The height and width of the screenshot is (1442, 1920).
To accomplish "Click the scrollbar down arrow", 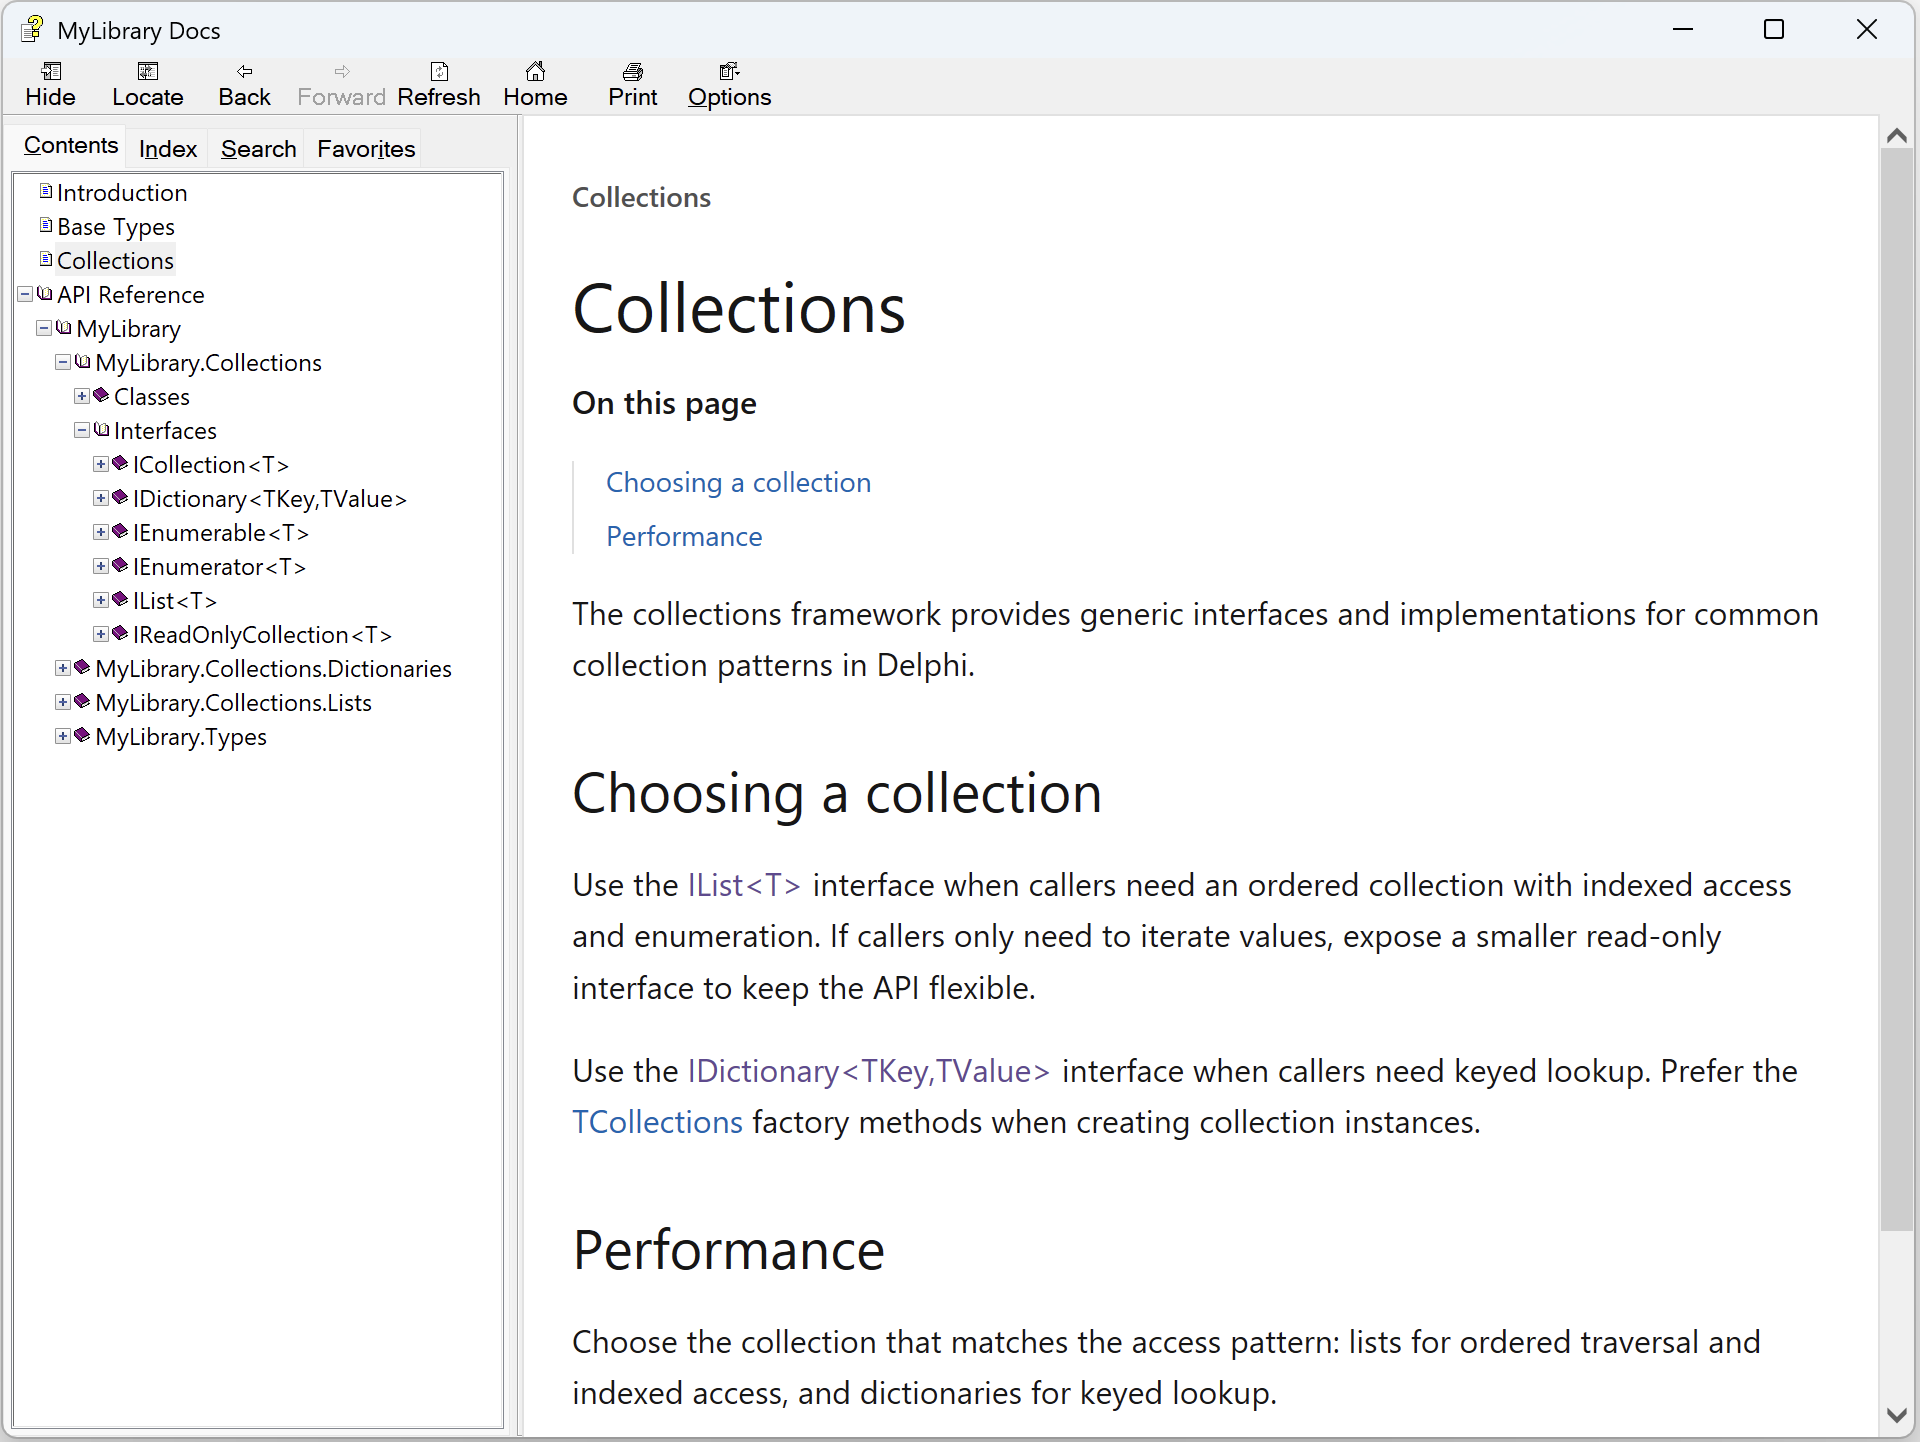I will pos(1896,1415).
